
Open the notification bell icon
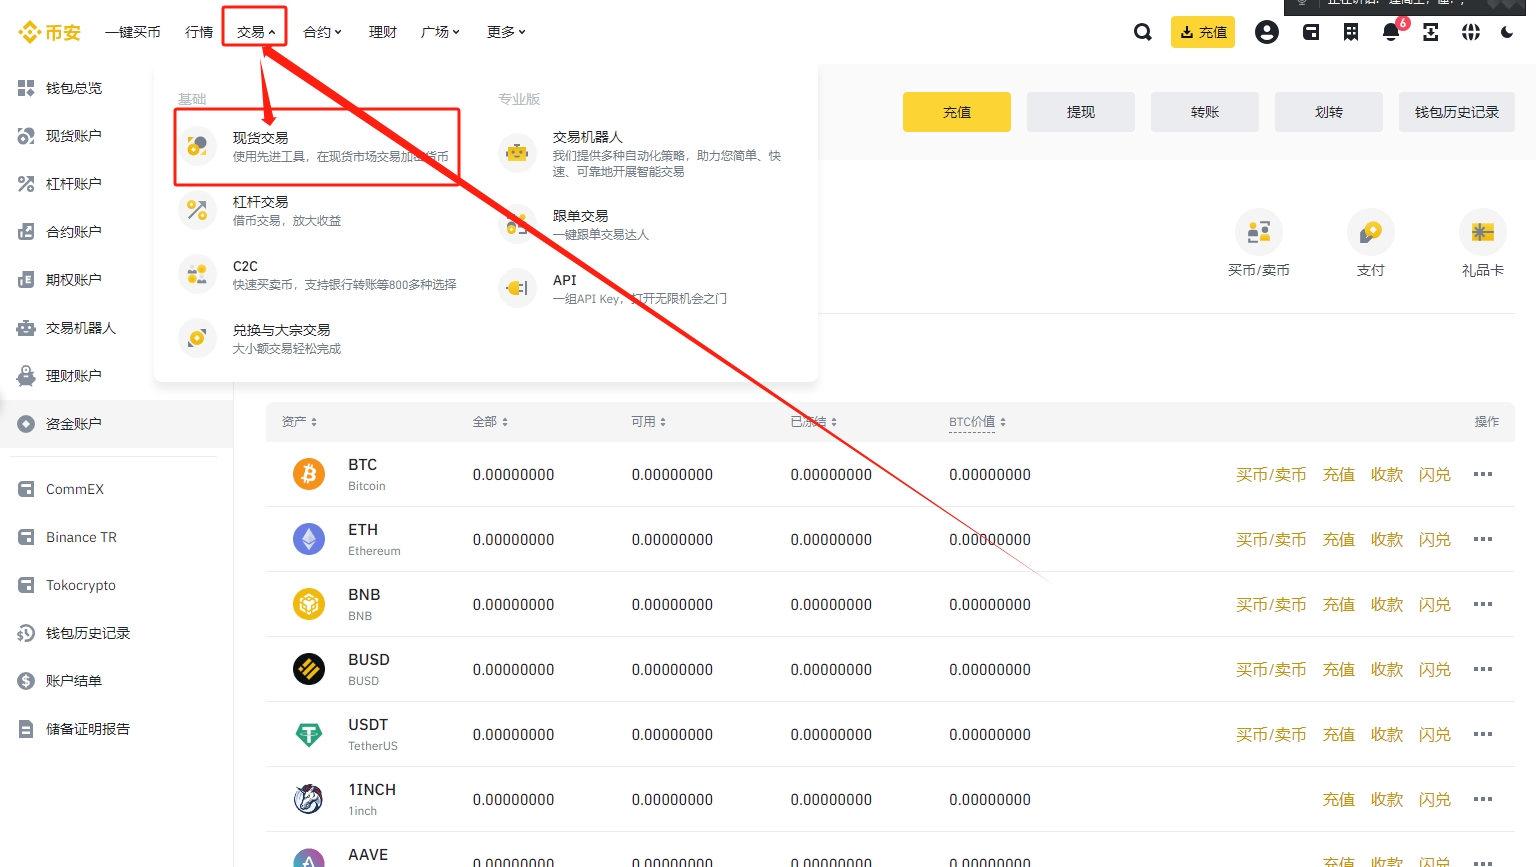[1391, 32]
